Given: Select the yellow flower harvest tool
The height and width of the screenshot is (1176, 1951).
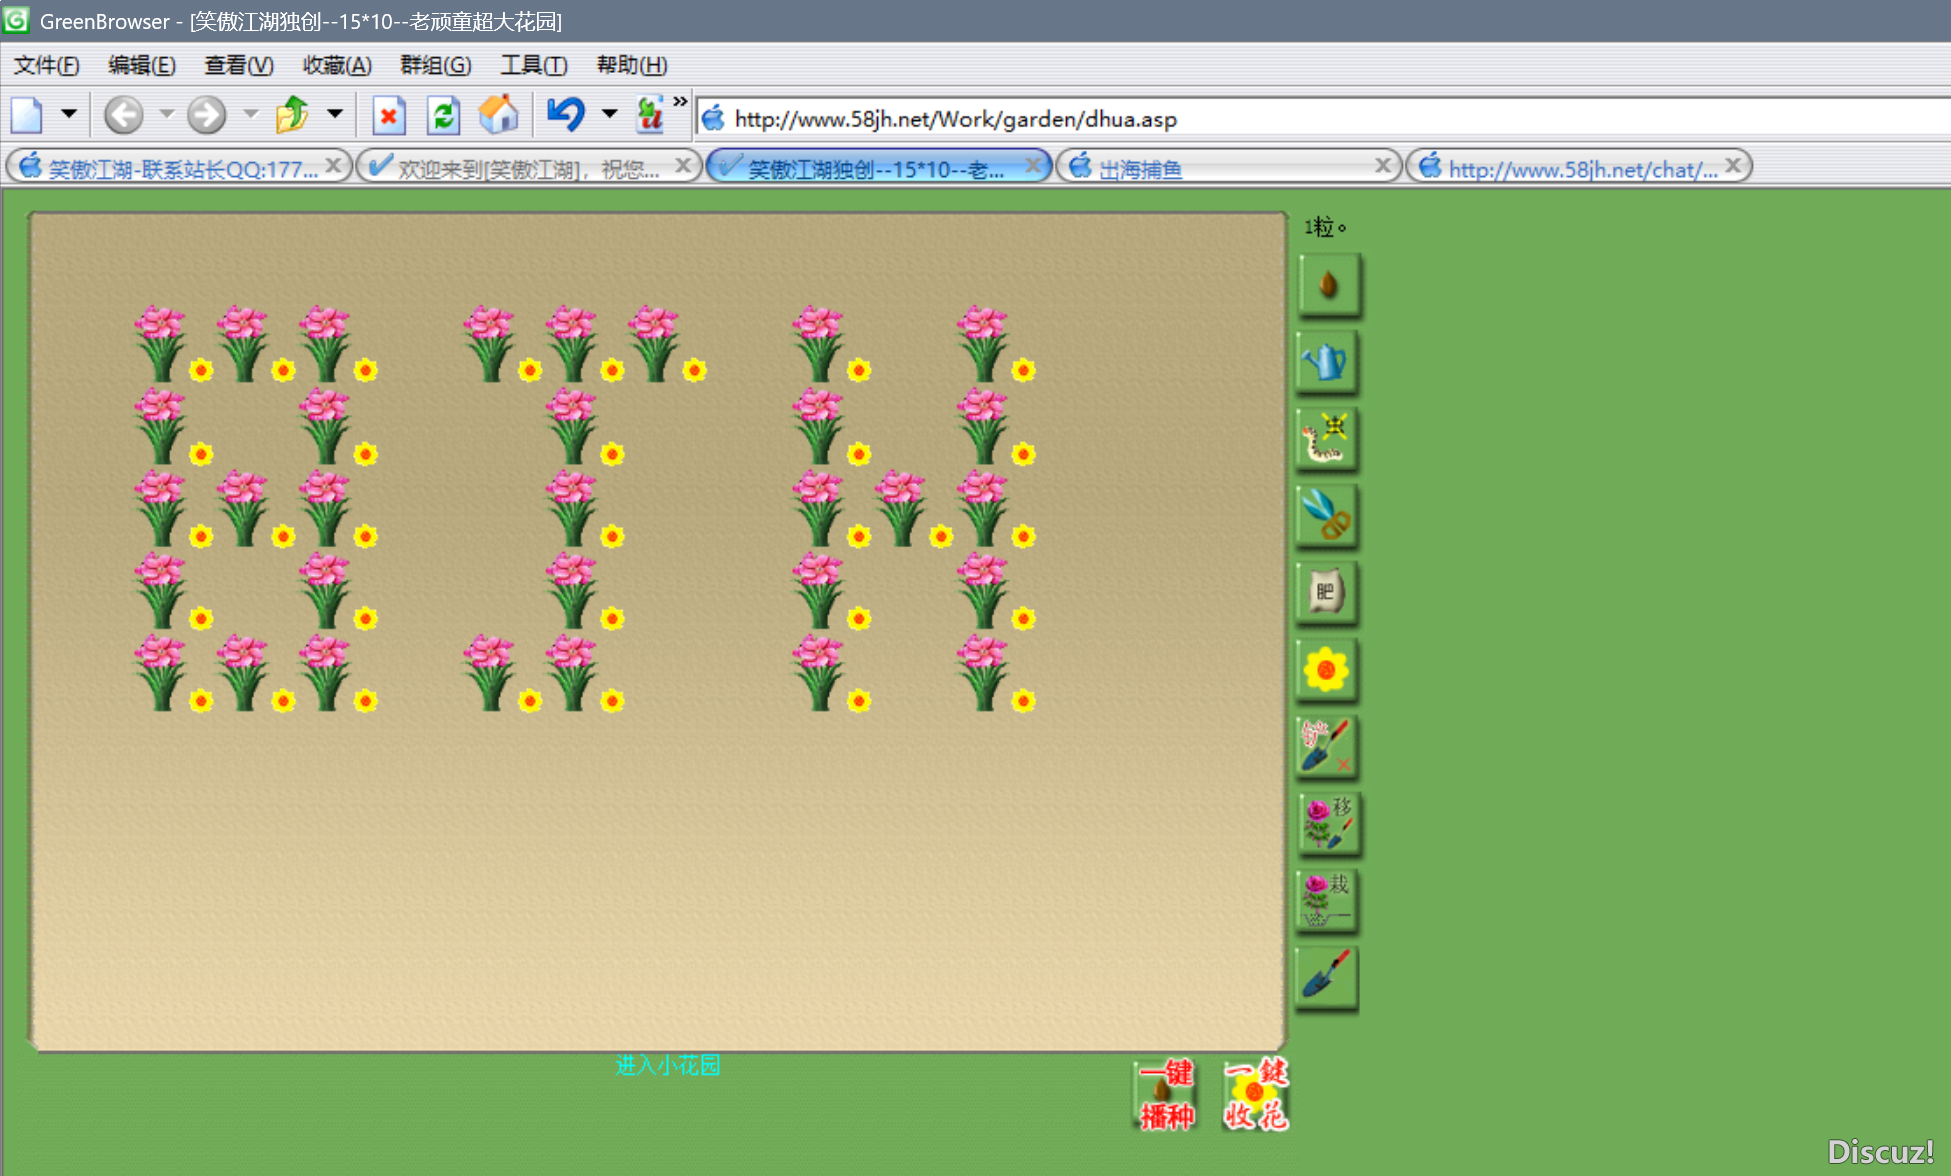Looking at the screenshot, I should tap(1327, 670).
